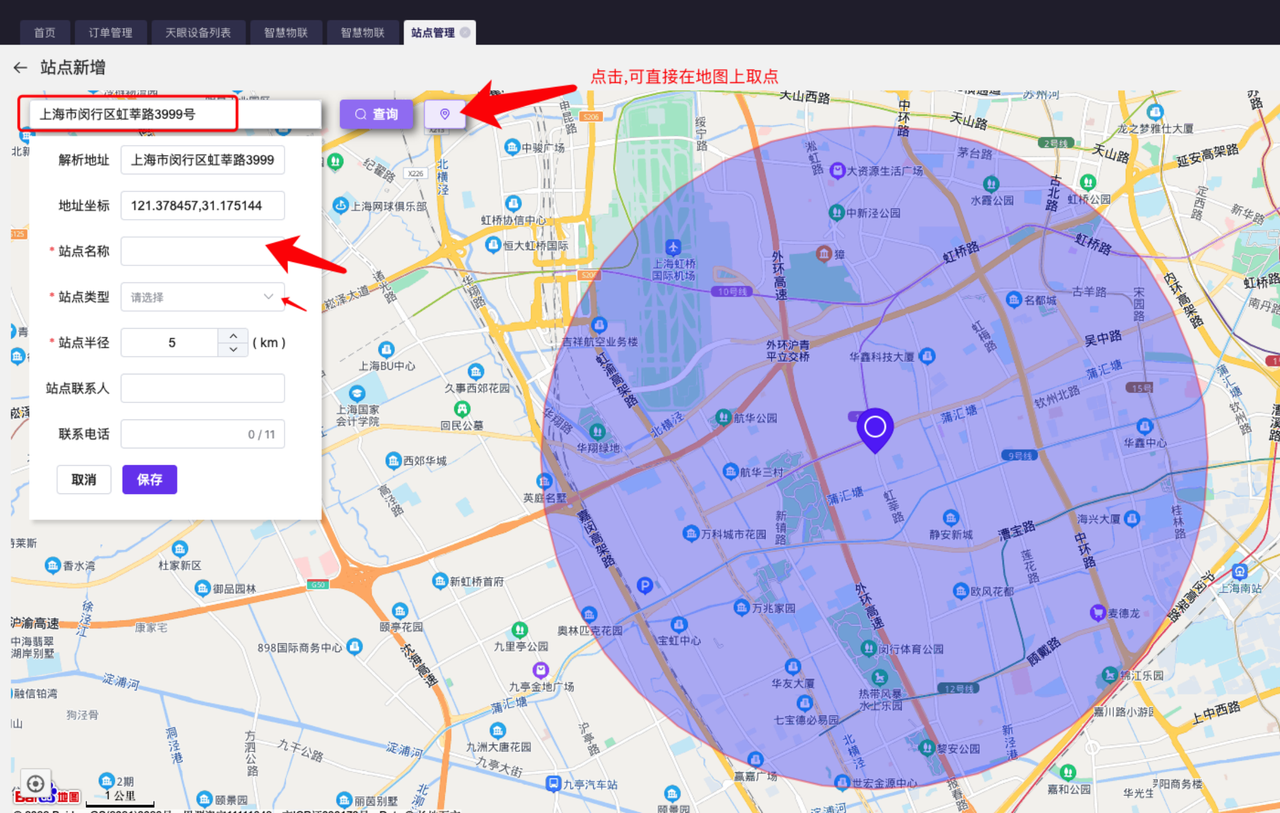Select the 大资源生活广场 shopping icon
Image resolution: width=1280 pixels, height=813 pixels.
coord(836,171)
